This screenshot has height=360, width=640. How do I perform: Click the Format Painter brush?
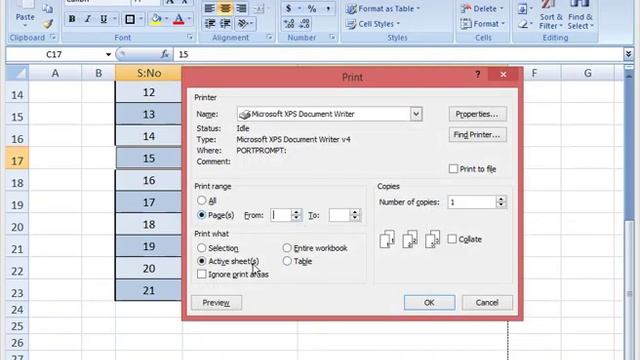(x=48, y=24)
